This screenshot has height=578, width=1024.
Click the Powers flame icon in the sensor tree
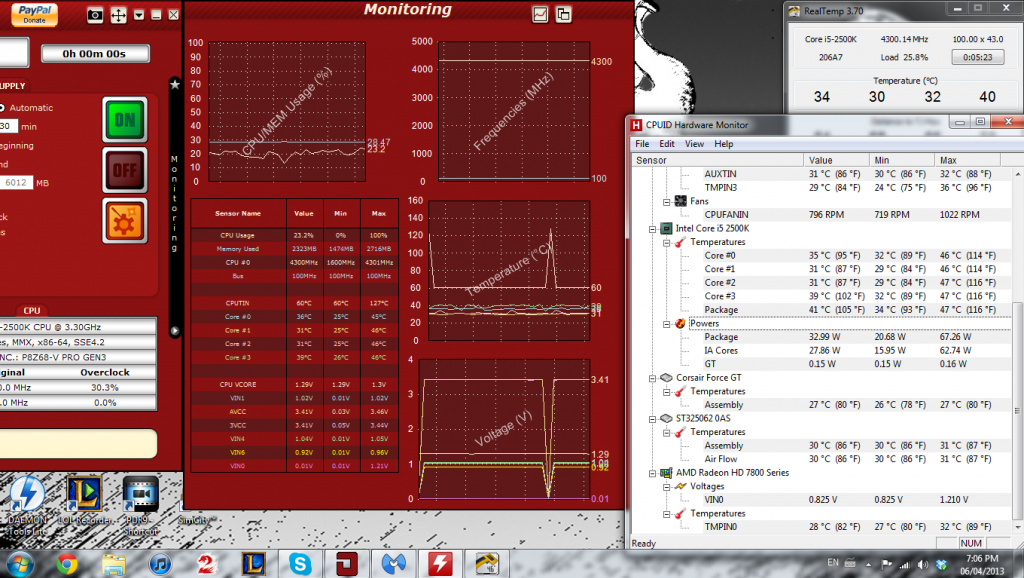tap(680, 323)
